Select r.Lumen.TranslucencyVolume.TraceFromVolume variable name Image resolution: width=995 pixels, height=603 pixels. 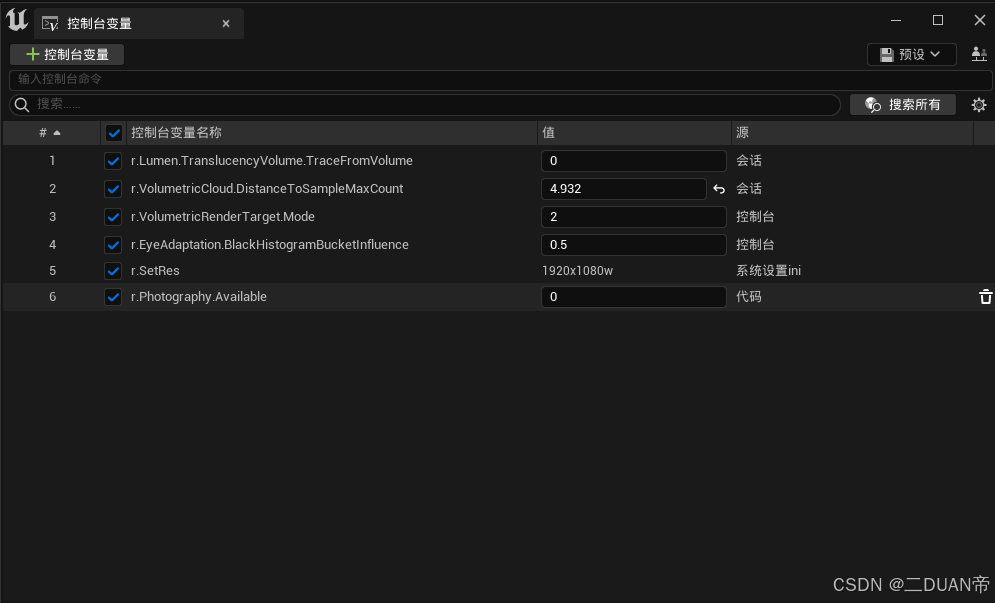click(272, 161)
